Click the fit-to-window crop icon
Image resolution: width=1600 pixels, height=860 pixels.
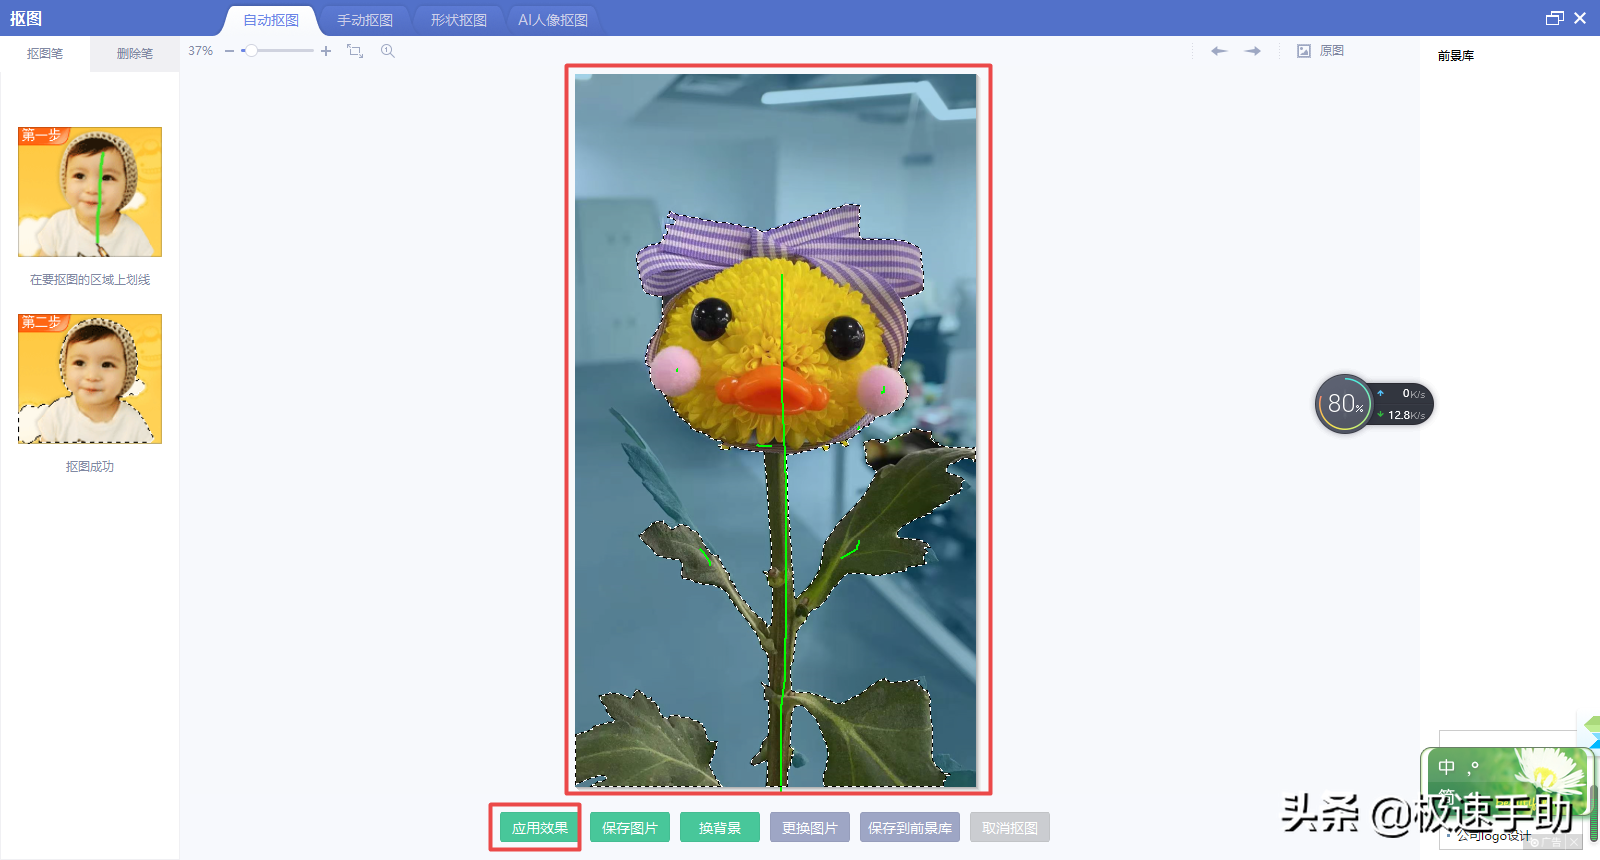coord(355,51)
